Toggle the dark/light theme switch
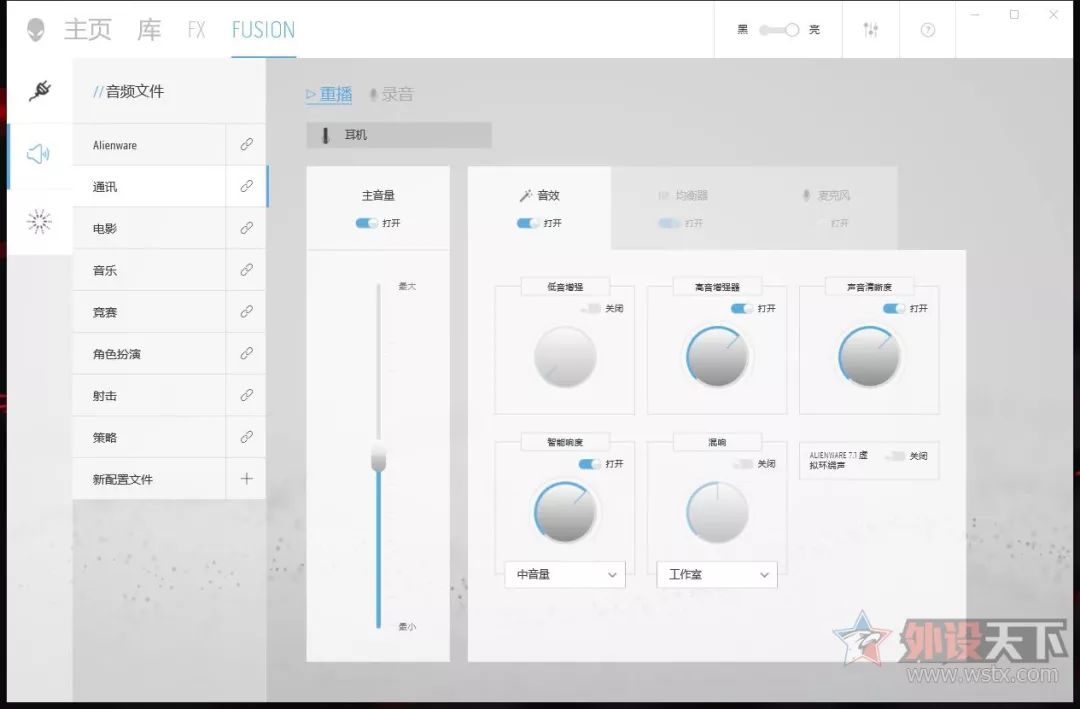Image resolution: width=1080 pixels, height=709 pixels. pos(779,30)
